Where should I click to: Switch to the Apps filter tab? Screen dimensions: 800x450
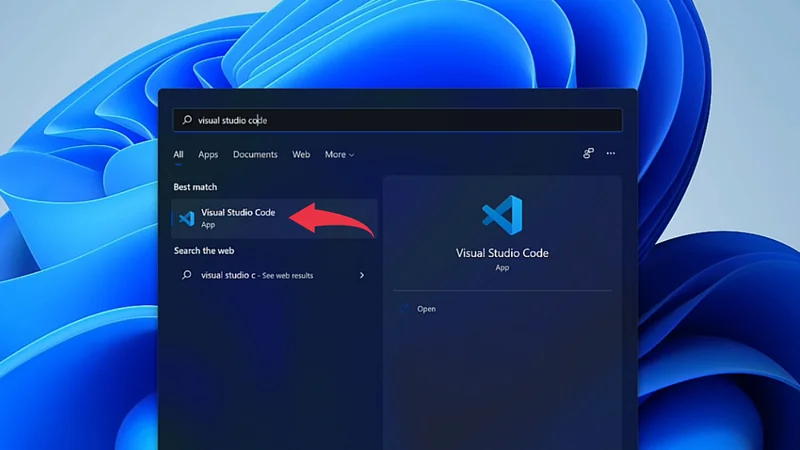[208, 155]
